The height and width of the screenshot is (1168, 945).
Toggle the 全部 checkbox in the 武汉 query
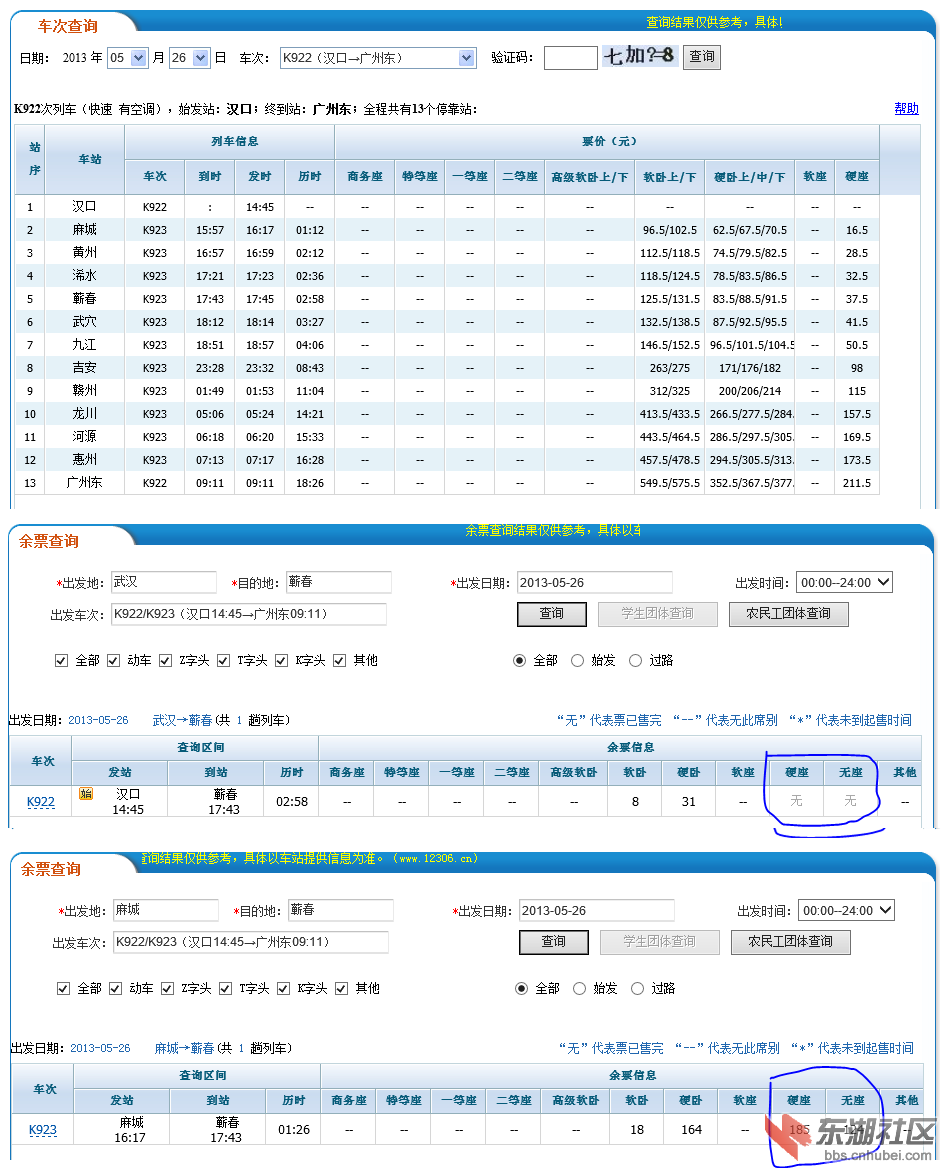click(x=62, y=661)
